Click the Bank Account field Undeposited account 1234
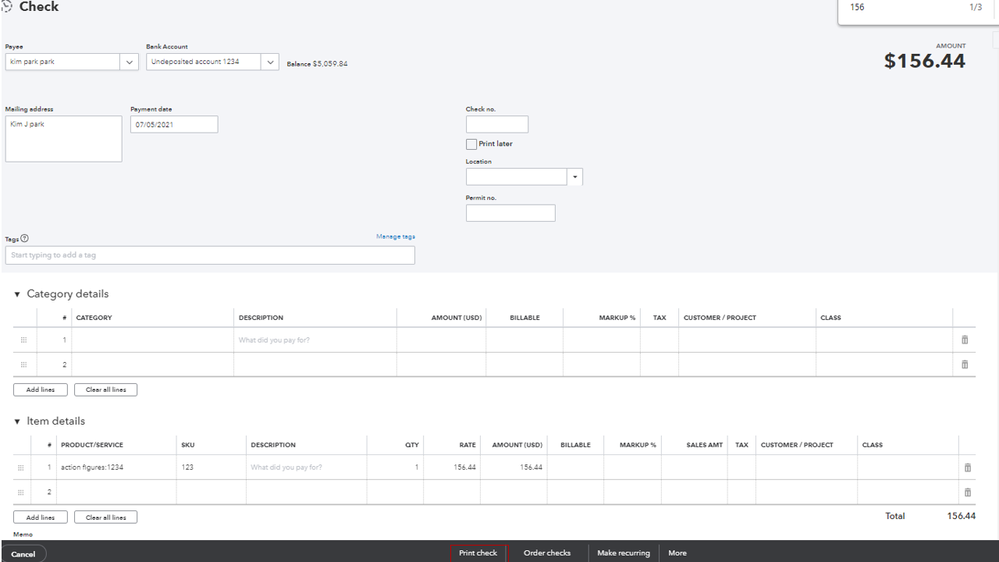The image size is (999, 562). (203, 62)
